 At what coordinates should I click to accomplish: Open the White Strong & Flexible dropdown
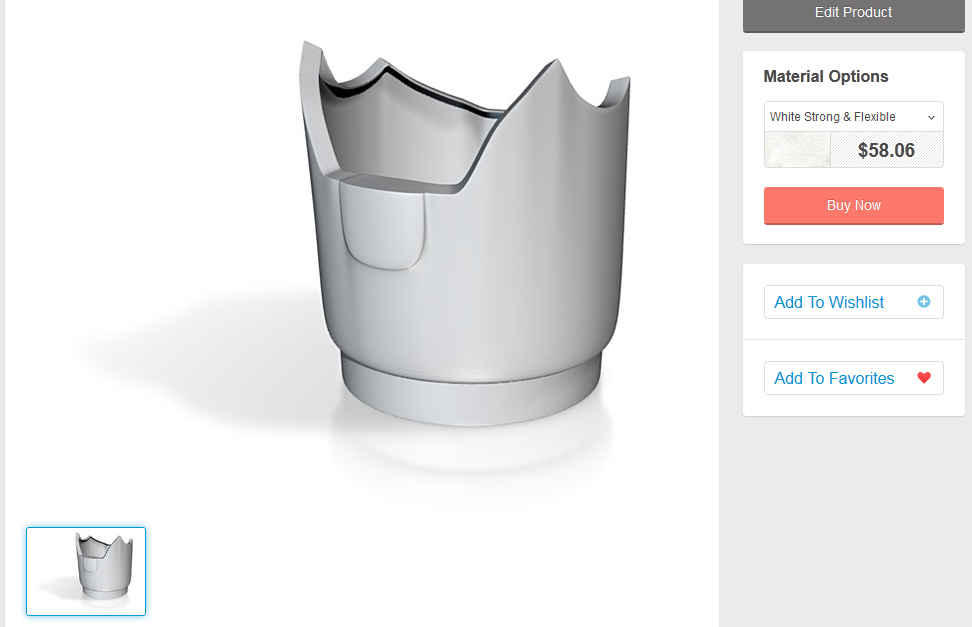[854, 117]
